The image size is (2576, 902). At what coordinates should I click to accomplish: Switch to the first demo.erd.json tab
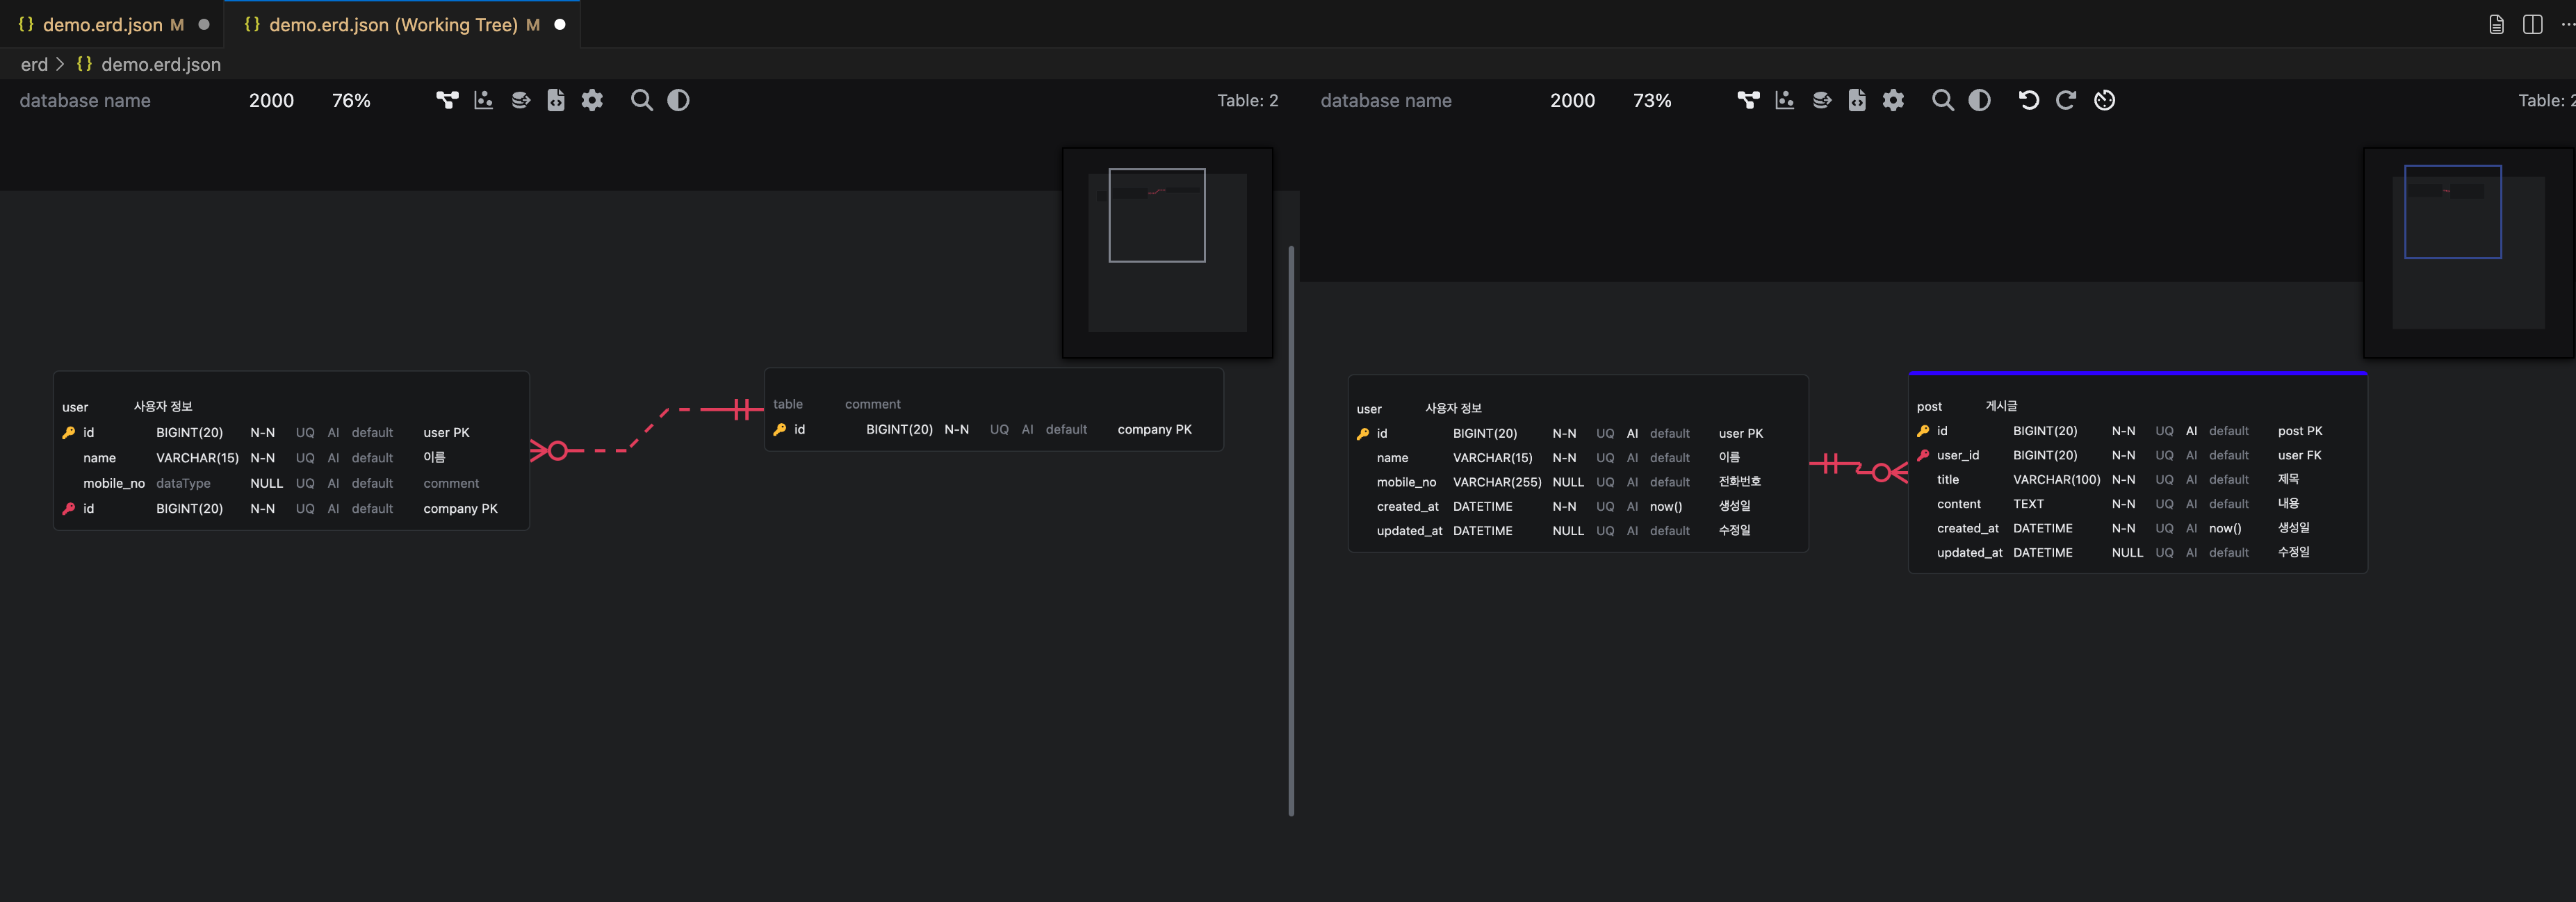tap(103, 24)
